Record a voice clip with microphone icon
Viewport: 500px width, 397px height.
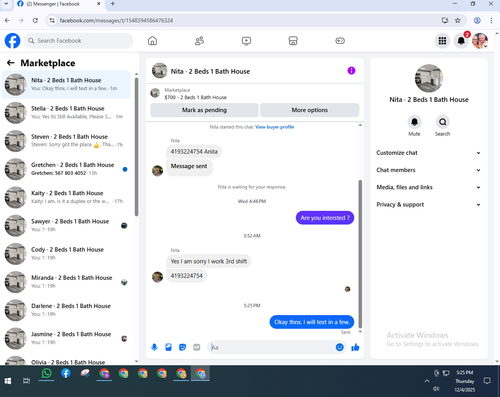[154, 347]
